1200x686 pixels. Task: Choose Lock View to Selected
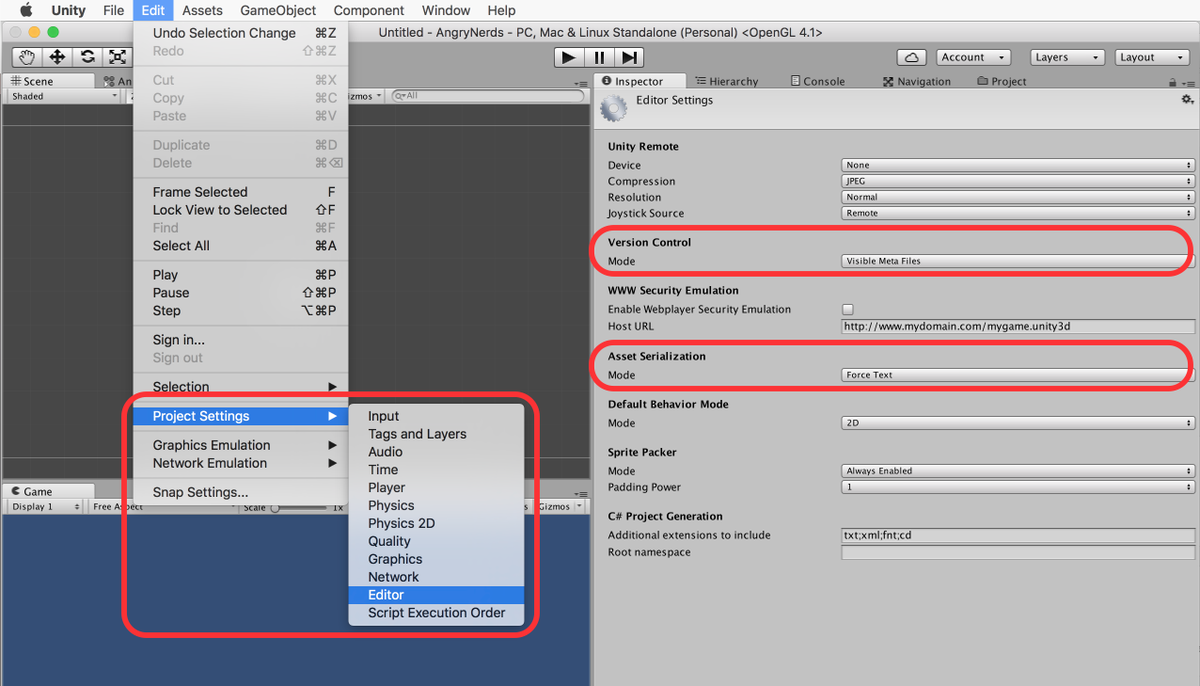241,210
